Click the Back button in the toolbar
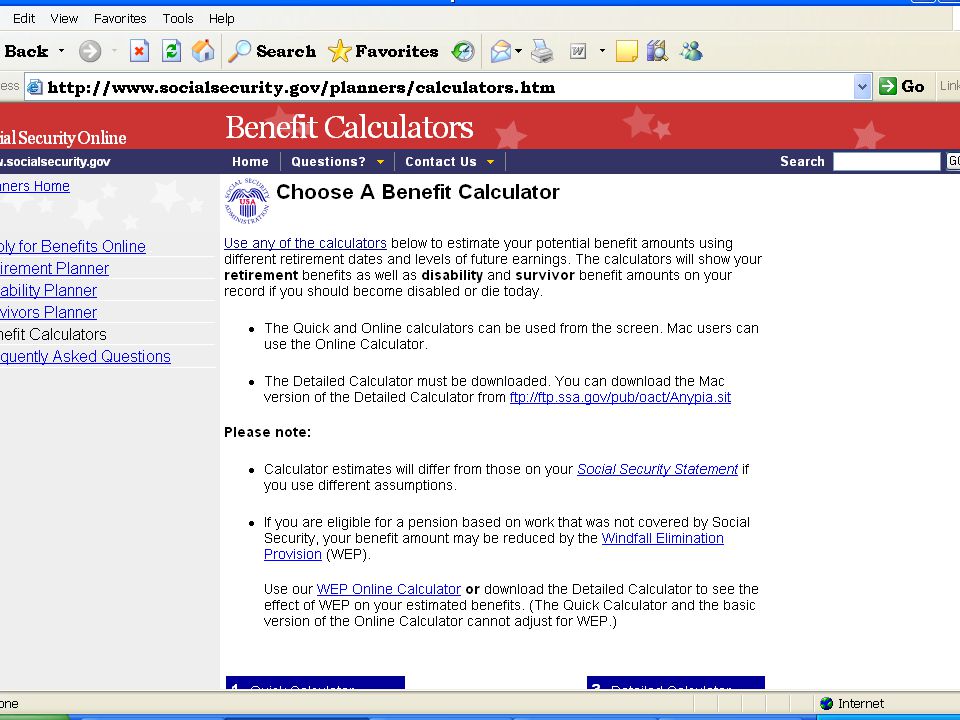The width and height of the screenshot is (960, 720). click(24, 51)
